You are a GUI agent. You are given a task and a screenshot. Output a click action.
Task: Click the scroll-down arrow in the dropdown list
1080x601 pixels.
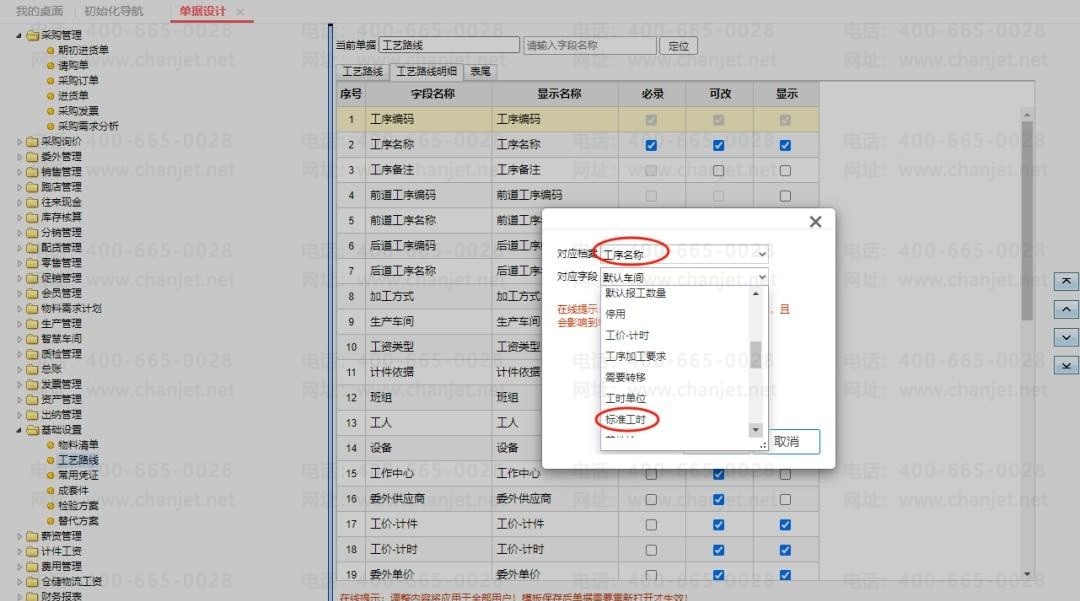click(756, 430)
